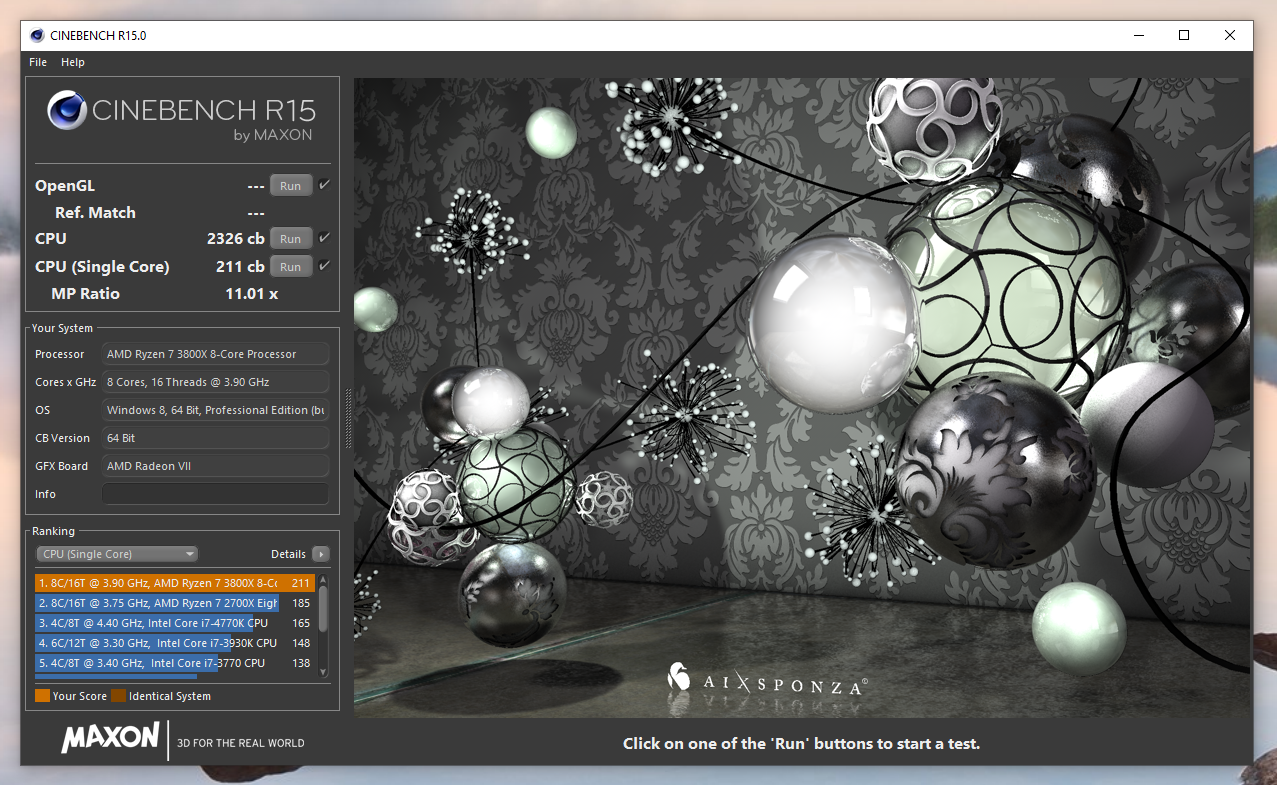Screen dimensions: 1277x785
Task: Run the CPU (Single Core) test
Action: (x=291, y=267)
